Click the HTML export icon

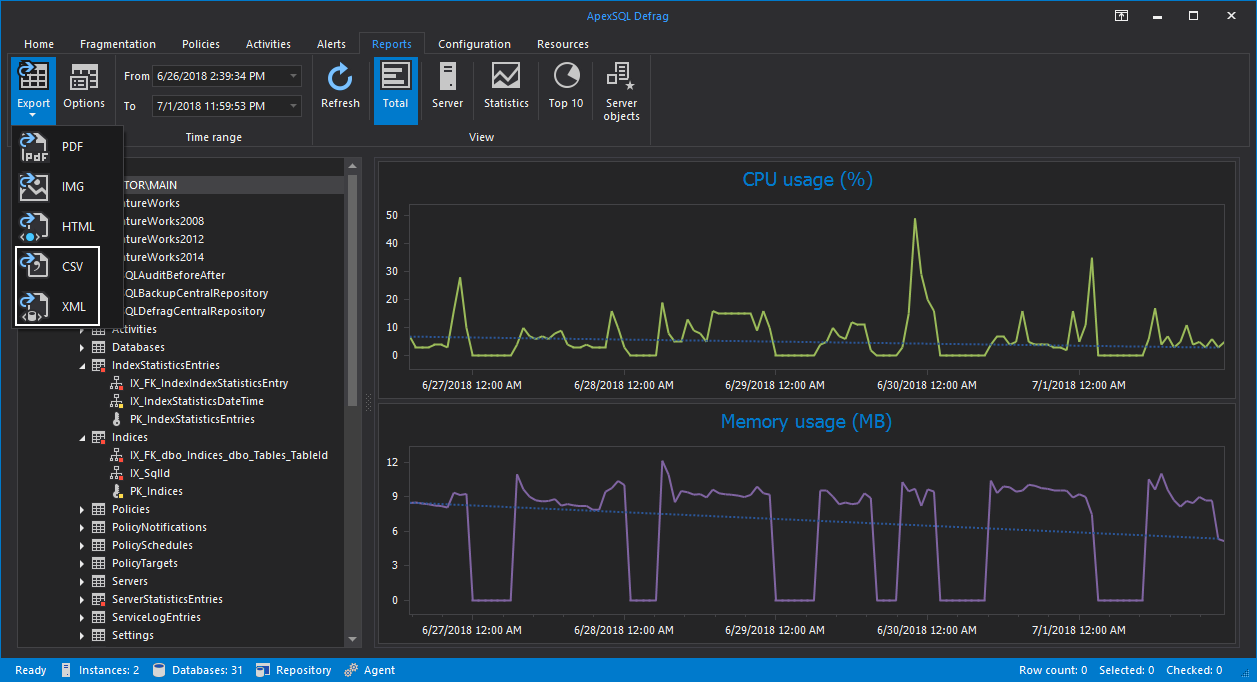coord(35,226)
